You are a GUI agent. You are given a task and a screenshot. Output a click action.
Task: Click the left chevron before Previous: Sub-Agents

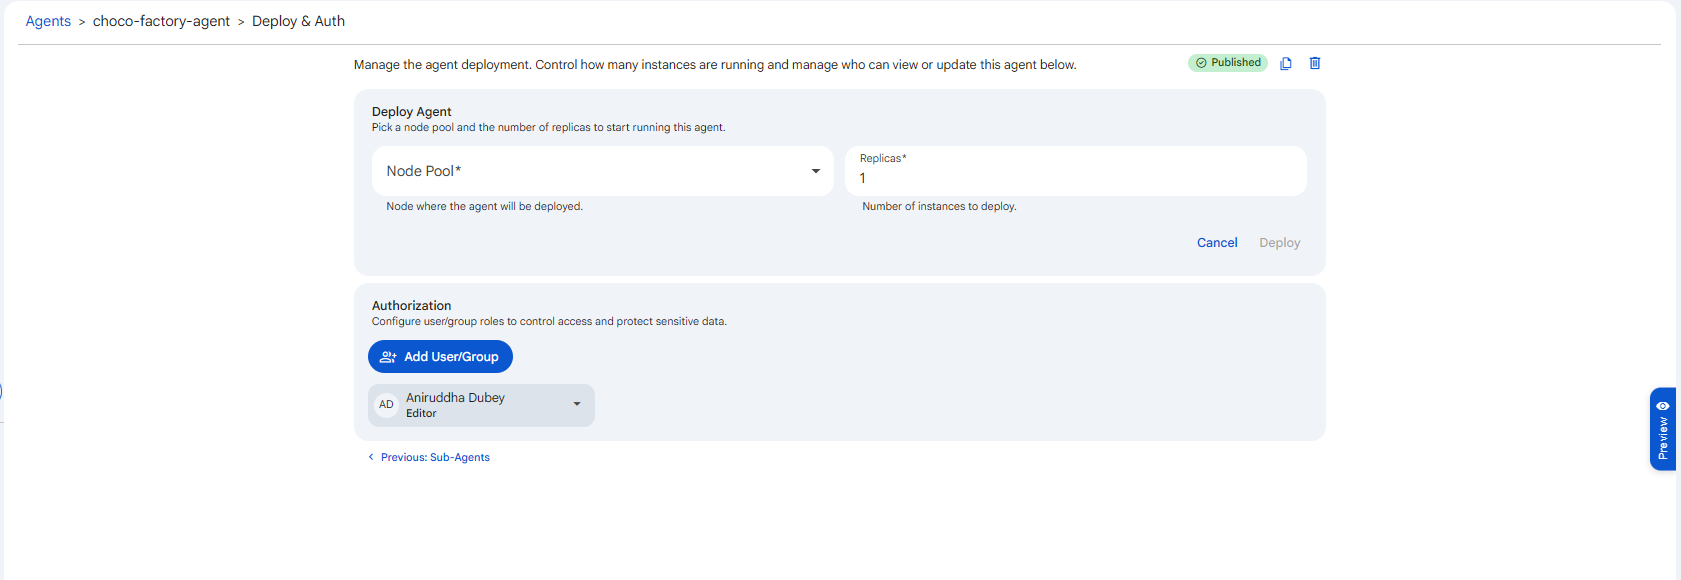coord(371,457)
